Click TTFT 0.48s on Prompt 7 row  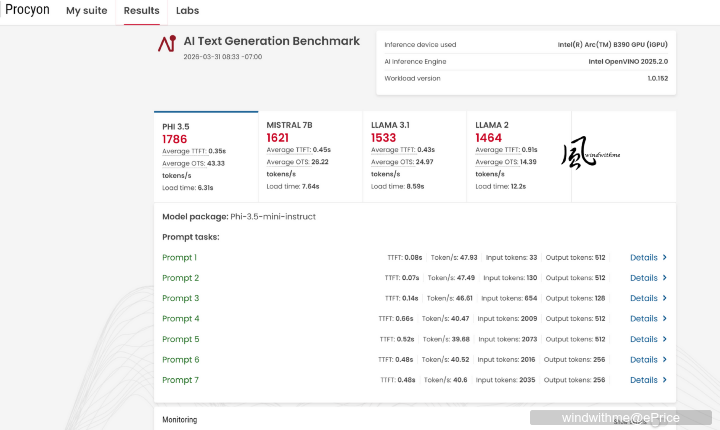398,380
